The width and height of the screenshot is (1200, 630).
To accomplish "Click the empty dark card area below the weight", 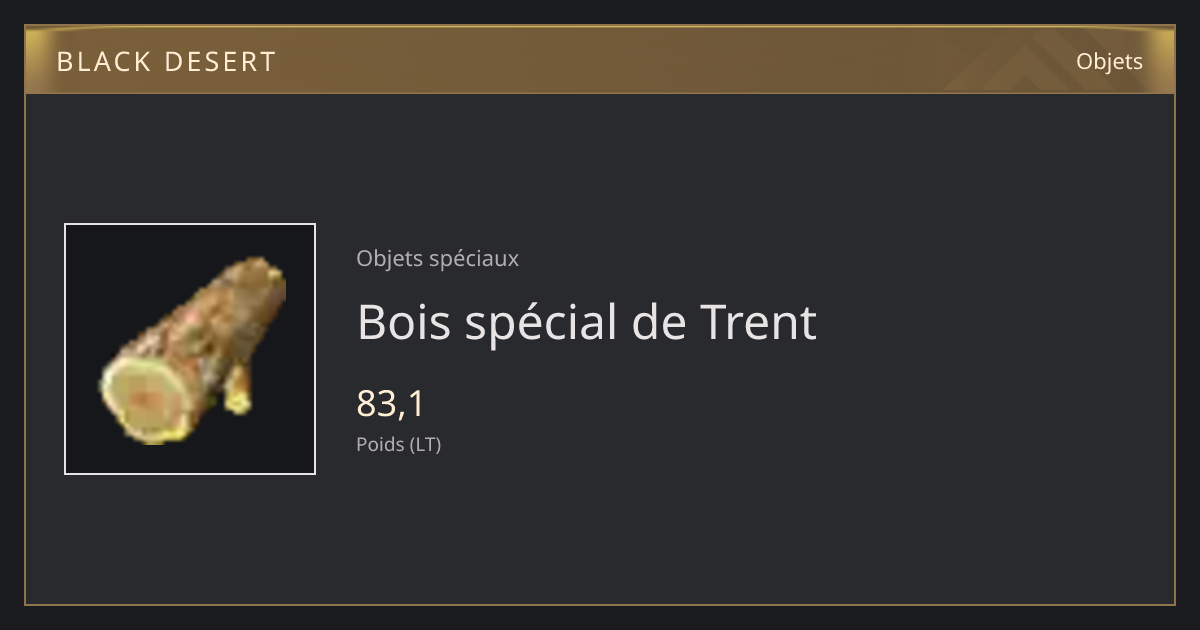I will 700,530.
